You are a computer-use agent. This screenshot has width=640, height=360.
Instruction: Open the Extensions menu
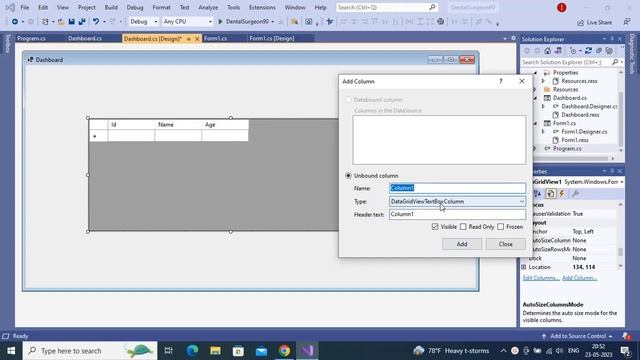pos(262,7)
